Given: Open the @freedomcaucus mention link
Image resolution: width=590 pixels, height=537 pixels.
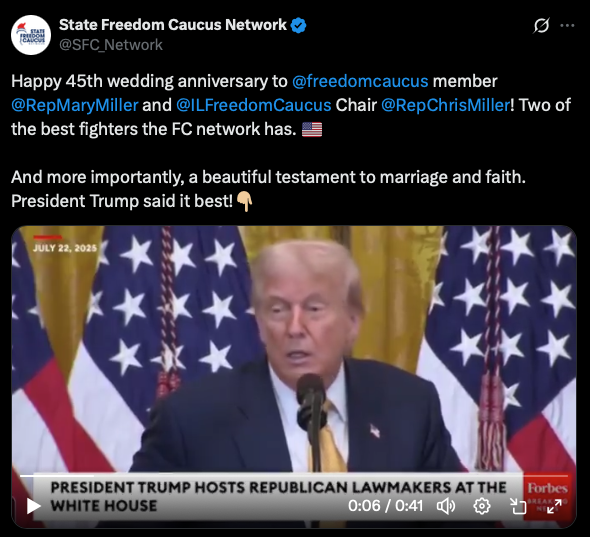Looking at the screenshot, I should point(360,81).
